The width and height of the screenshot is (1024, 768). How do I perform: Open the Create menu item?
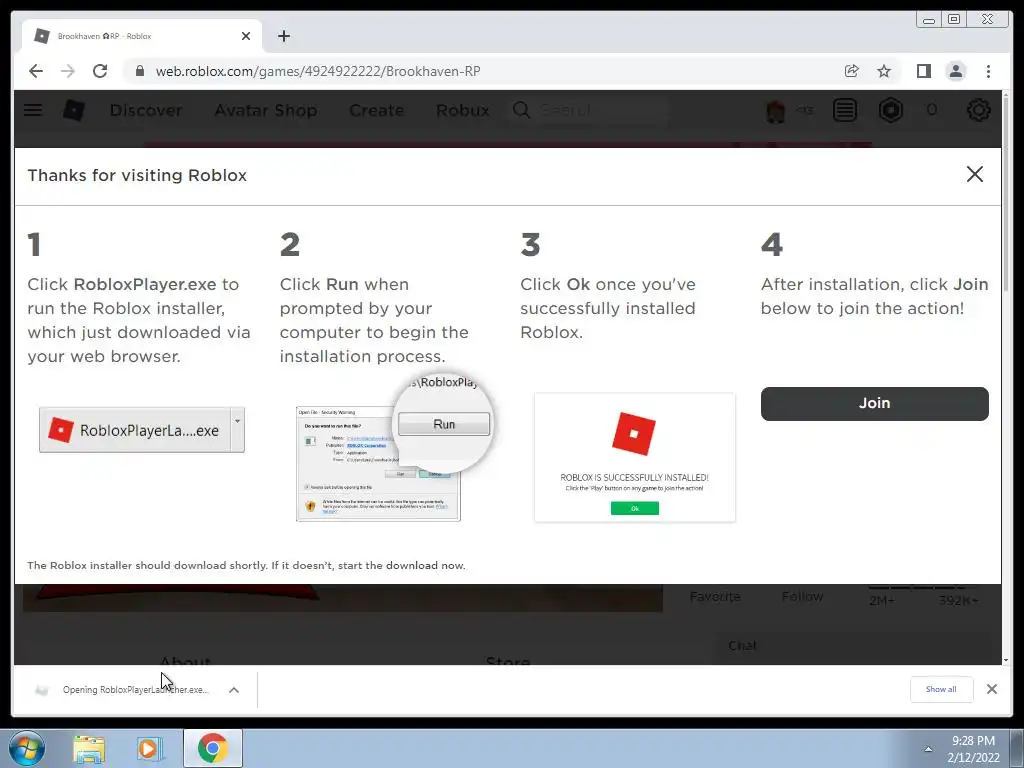pos(376,110)
